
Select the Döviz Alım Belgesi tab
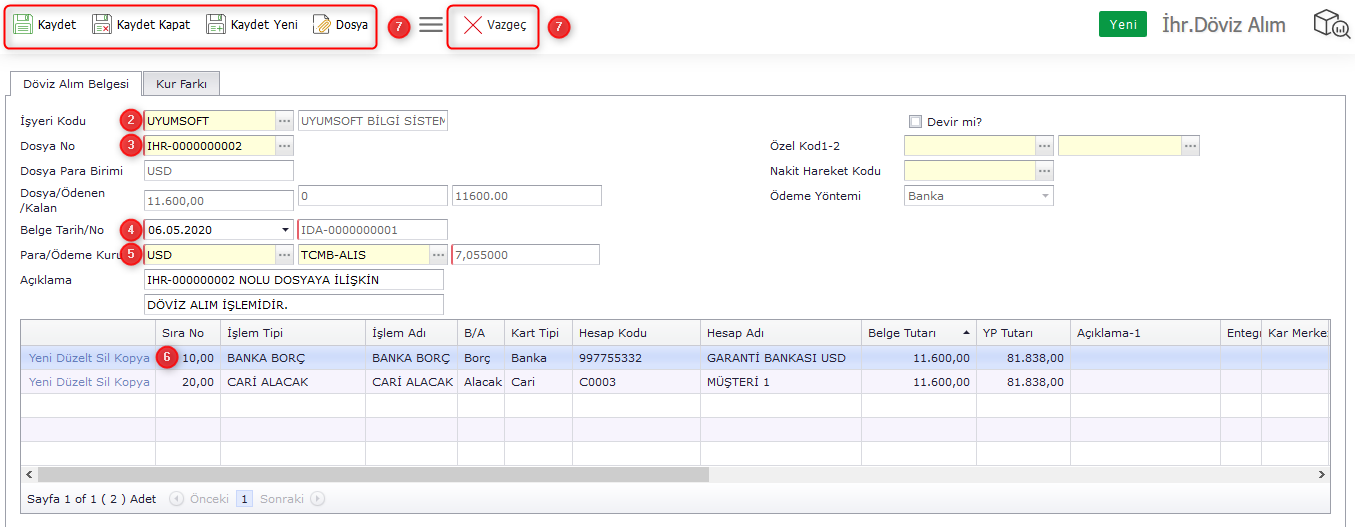[76, 84]
